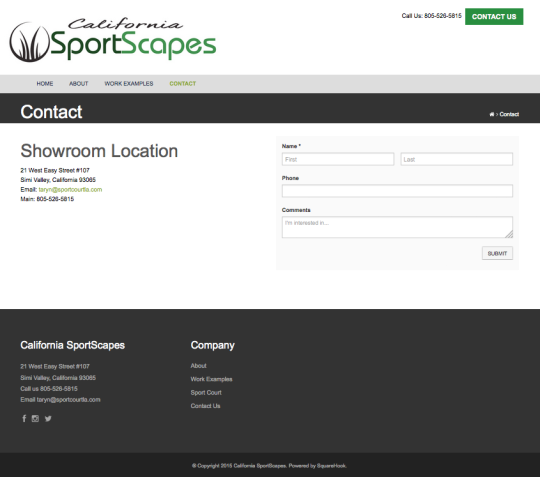Click into the Comments text area
540x477 pixels.
[x=397, y=227]
